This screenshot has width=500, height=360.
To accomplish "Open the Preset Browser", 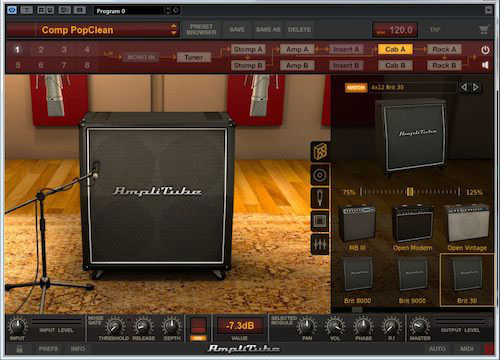I will click(201, 30).
